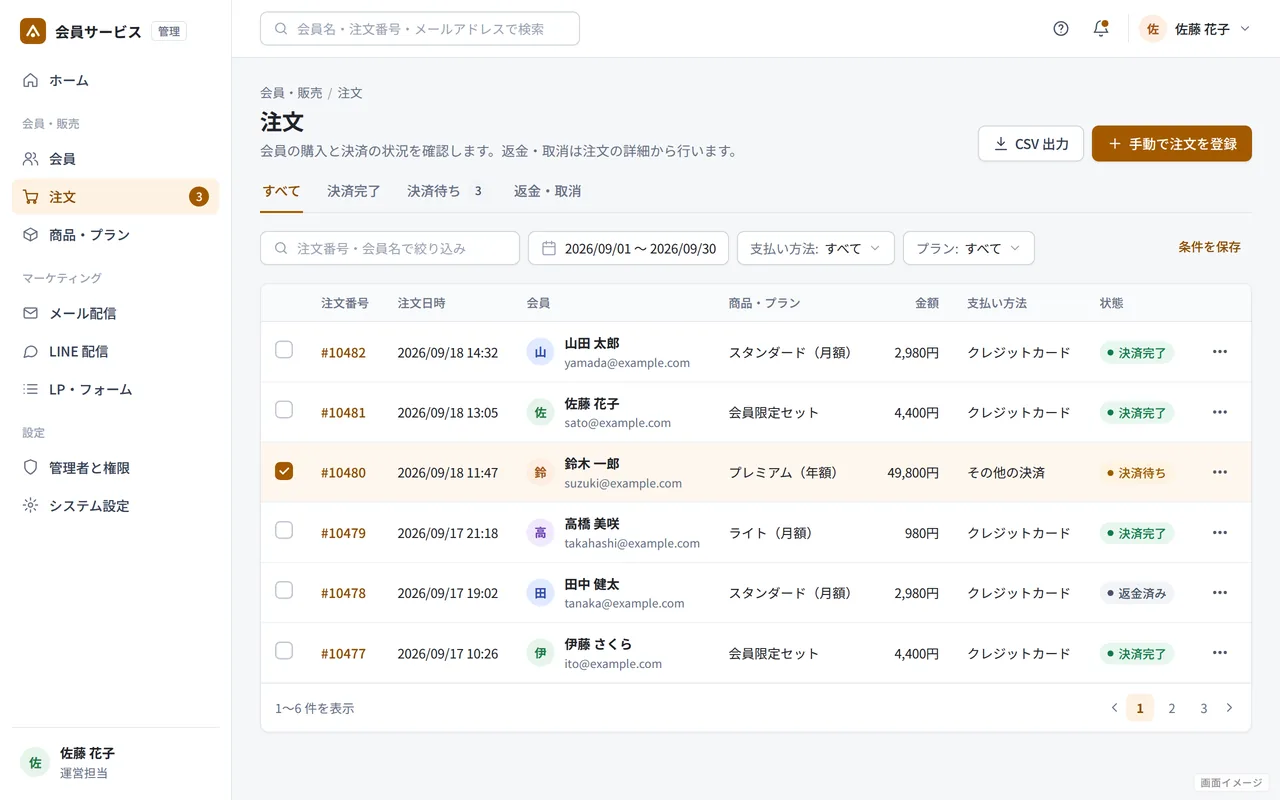Viewport: 1280px width, 800px height.
Task: Open the プラン filter dropdown
Action: click(969, 248)
